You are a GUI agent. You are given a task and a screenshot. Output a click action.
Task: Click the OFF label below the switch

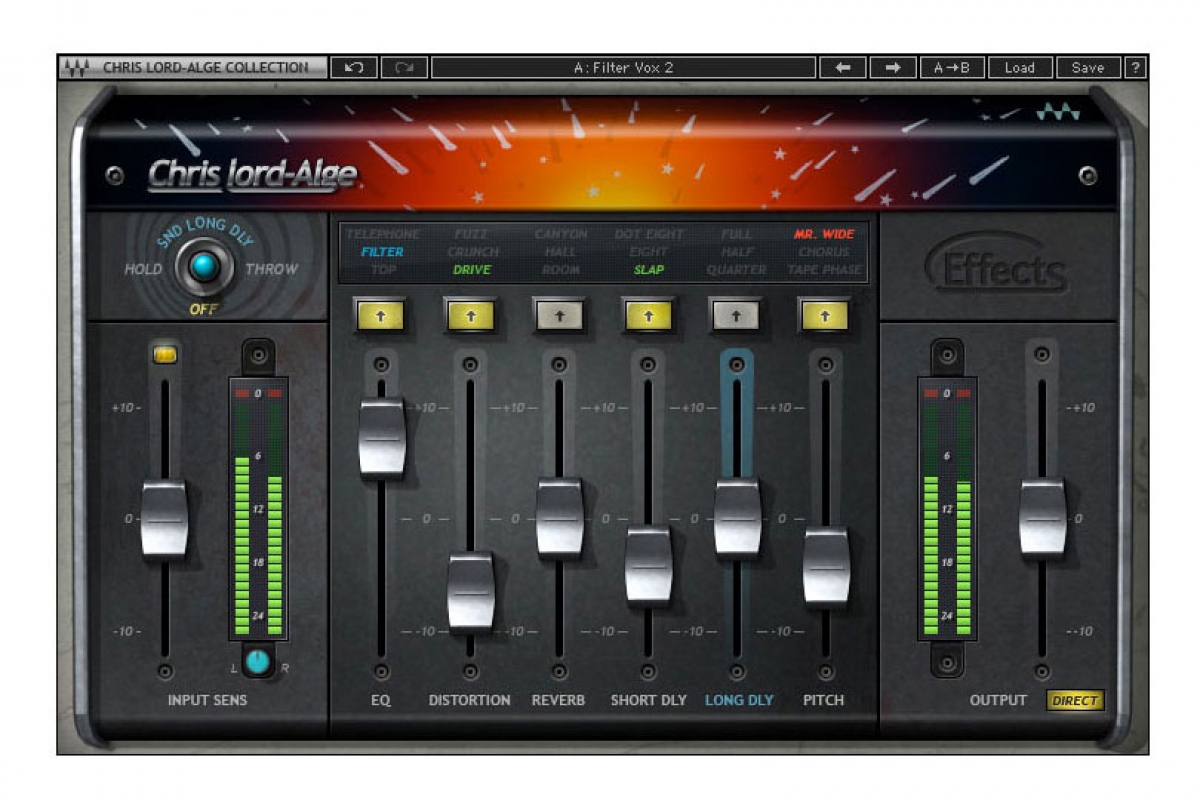[204, 310]
